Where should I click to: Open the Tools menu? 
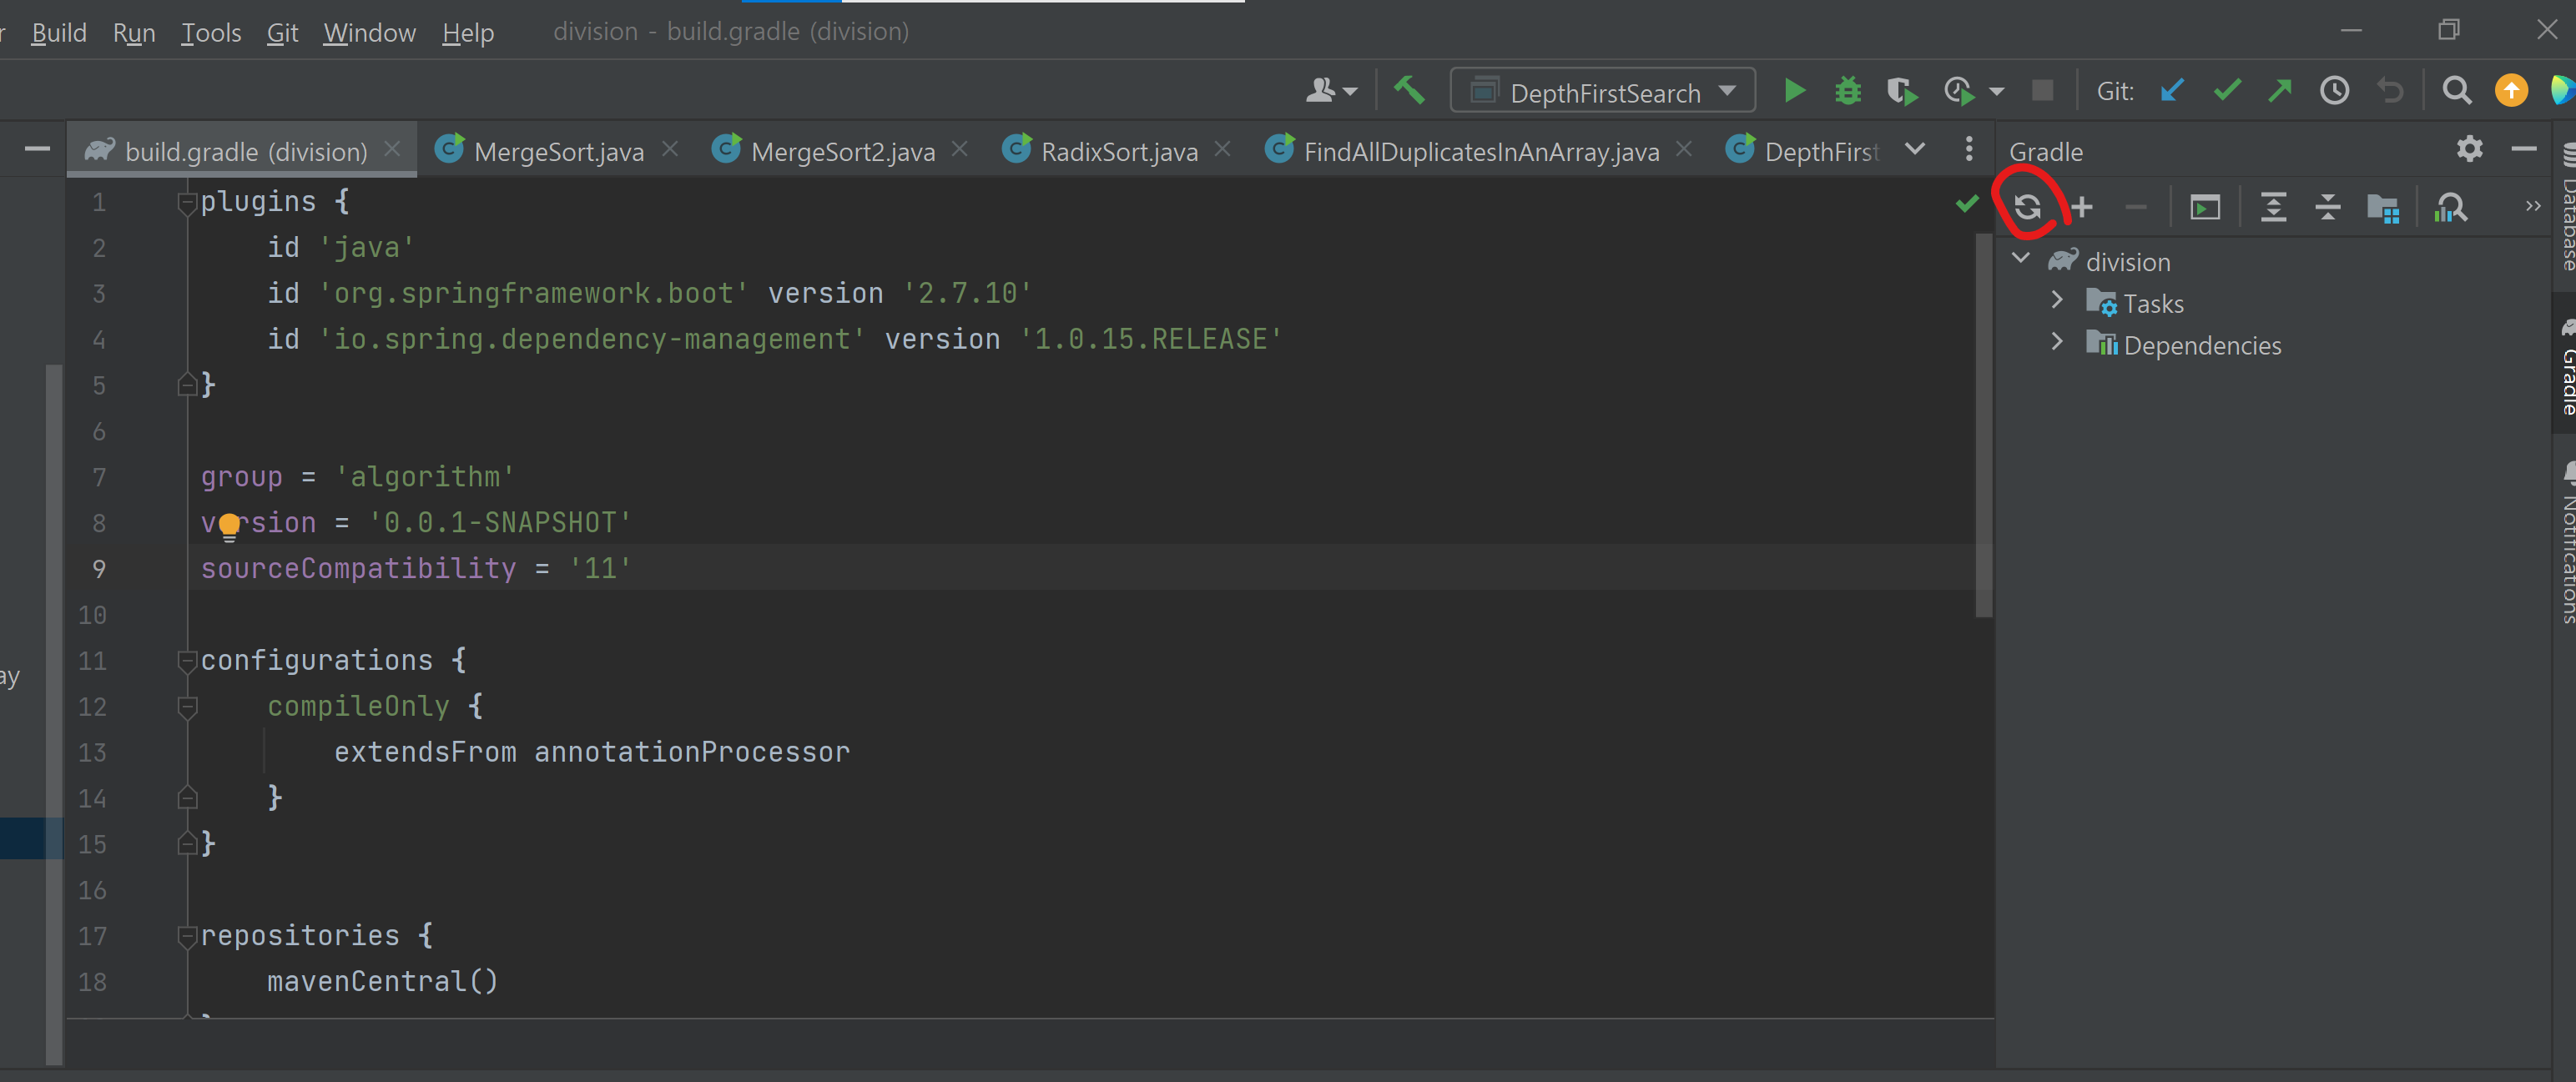(x=211, y=32)
